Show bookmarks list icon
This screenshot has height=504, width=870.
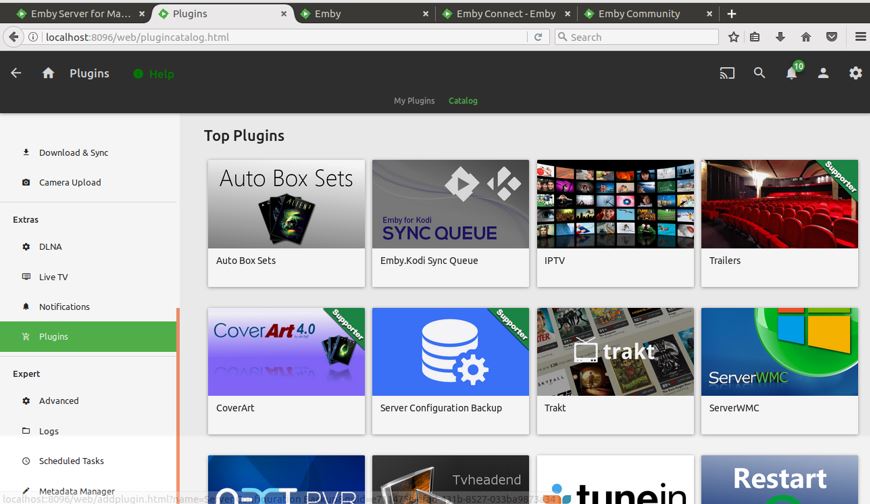point(755,37)
